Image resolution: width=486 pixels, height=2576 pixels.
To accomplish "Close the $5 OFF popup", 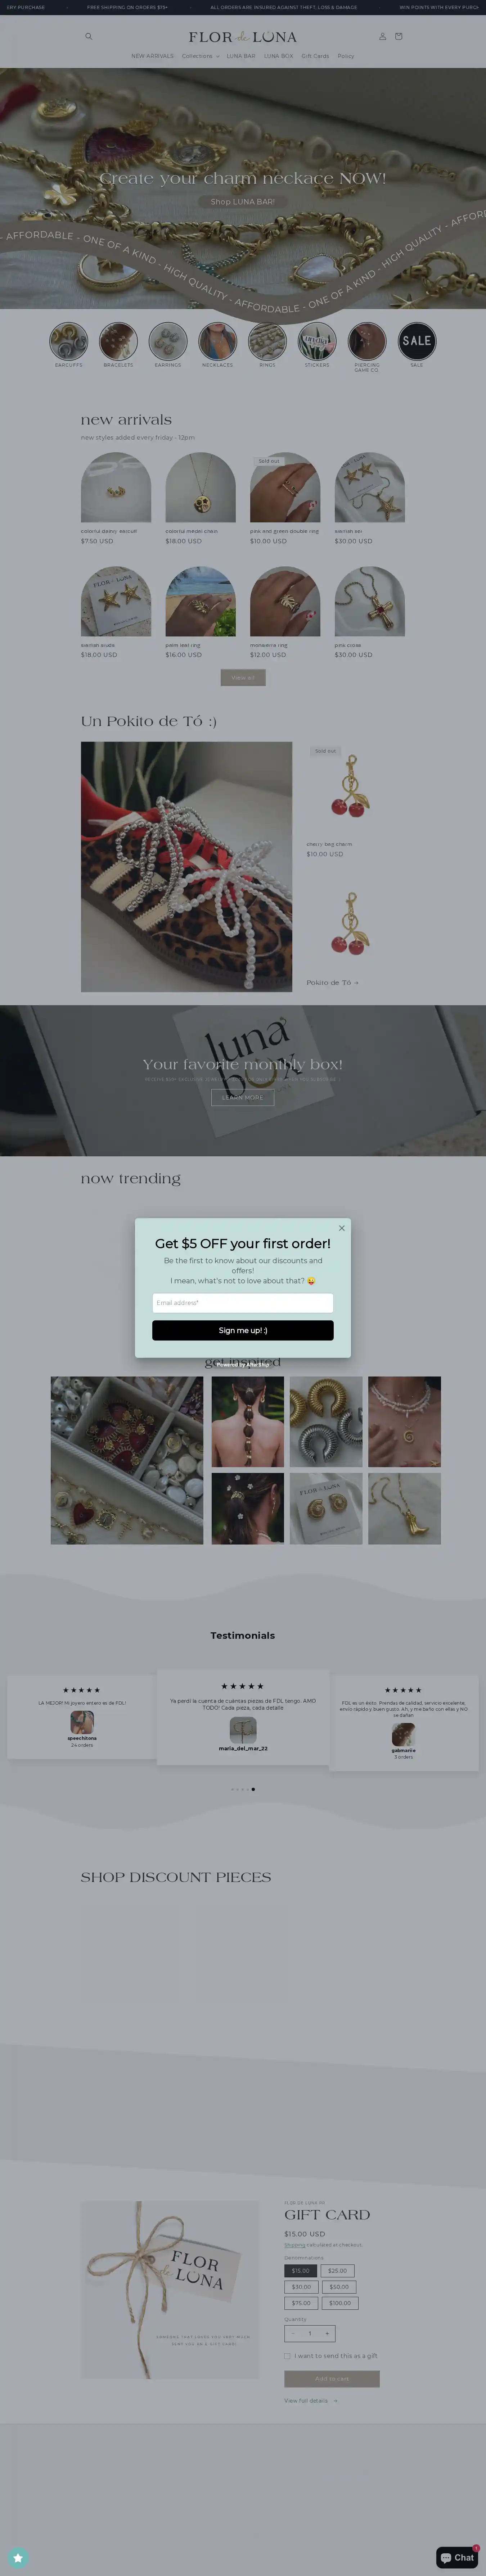I will tap(341, 1228).
